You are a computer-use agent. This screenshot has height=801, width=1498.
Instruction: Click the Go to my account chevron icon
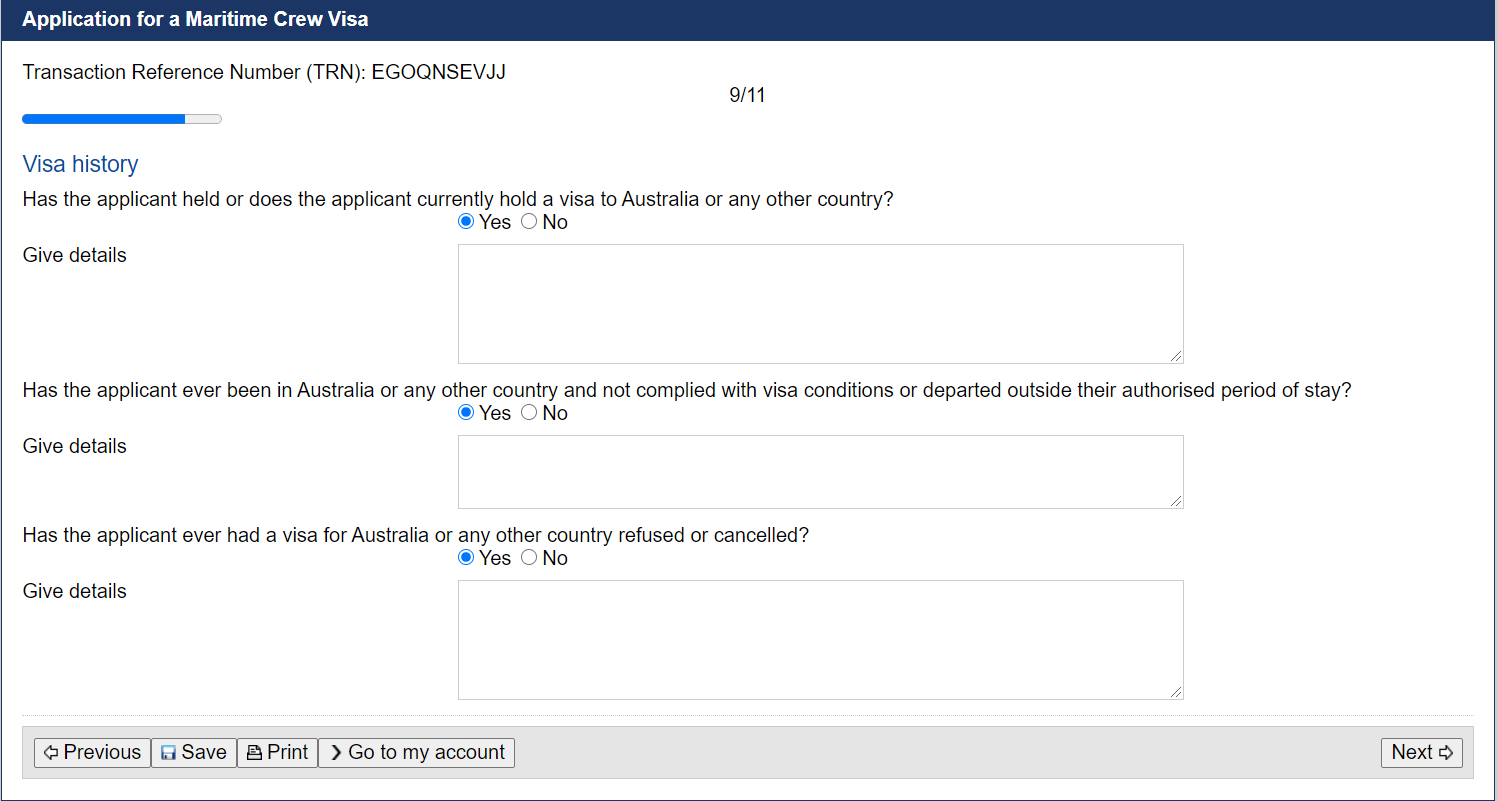(336, 753)
